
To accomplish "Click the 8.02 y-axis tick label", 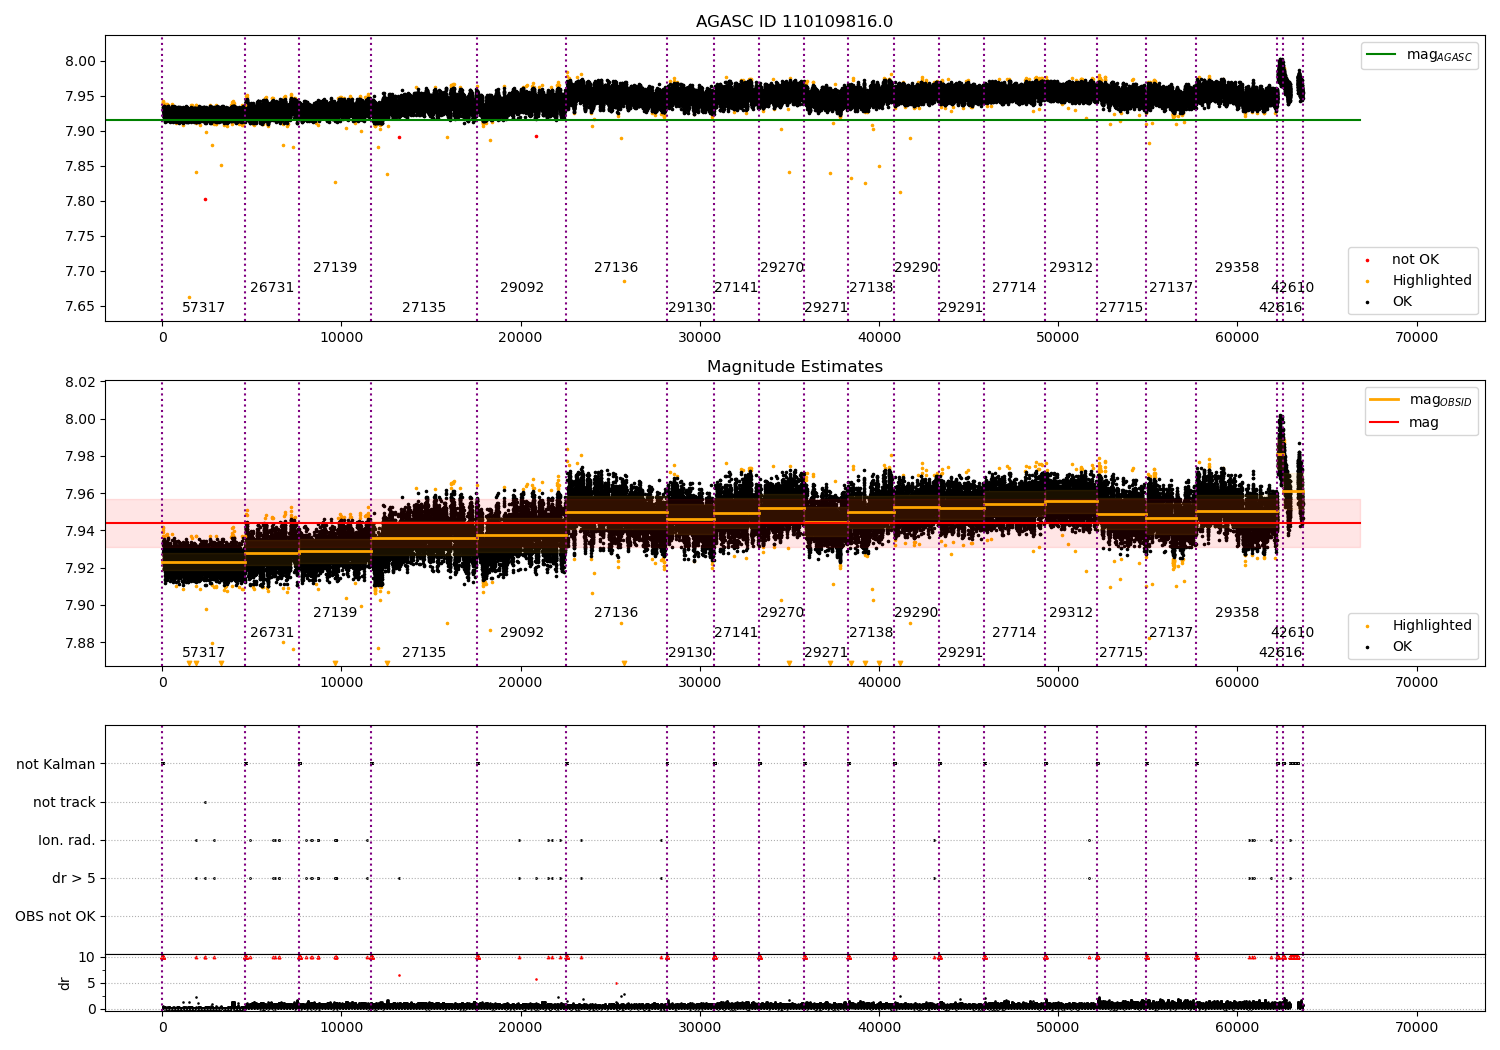I will (80, 382).
